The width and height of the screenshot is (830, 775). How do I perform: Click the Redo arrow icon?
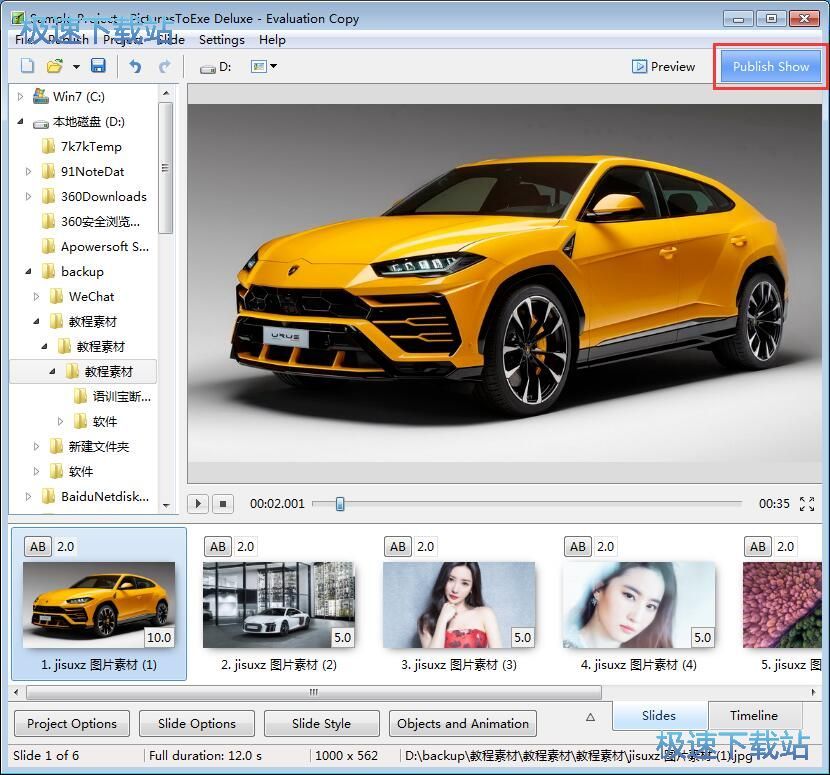point(164,66)
